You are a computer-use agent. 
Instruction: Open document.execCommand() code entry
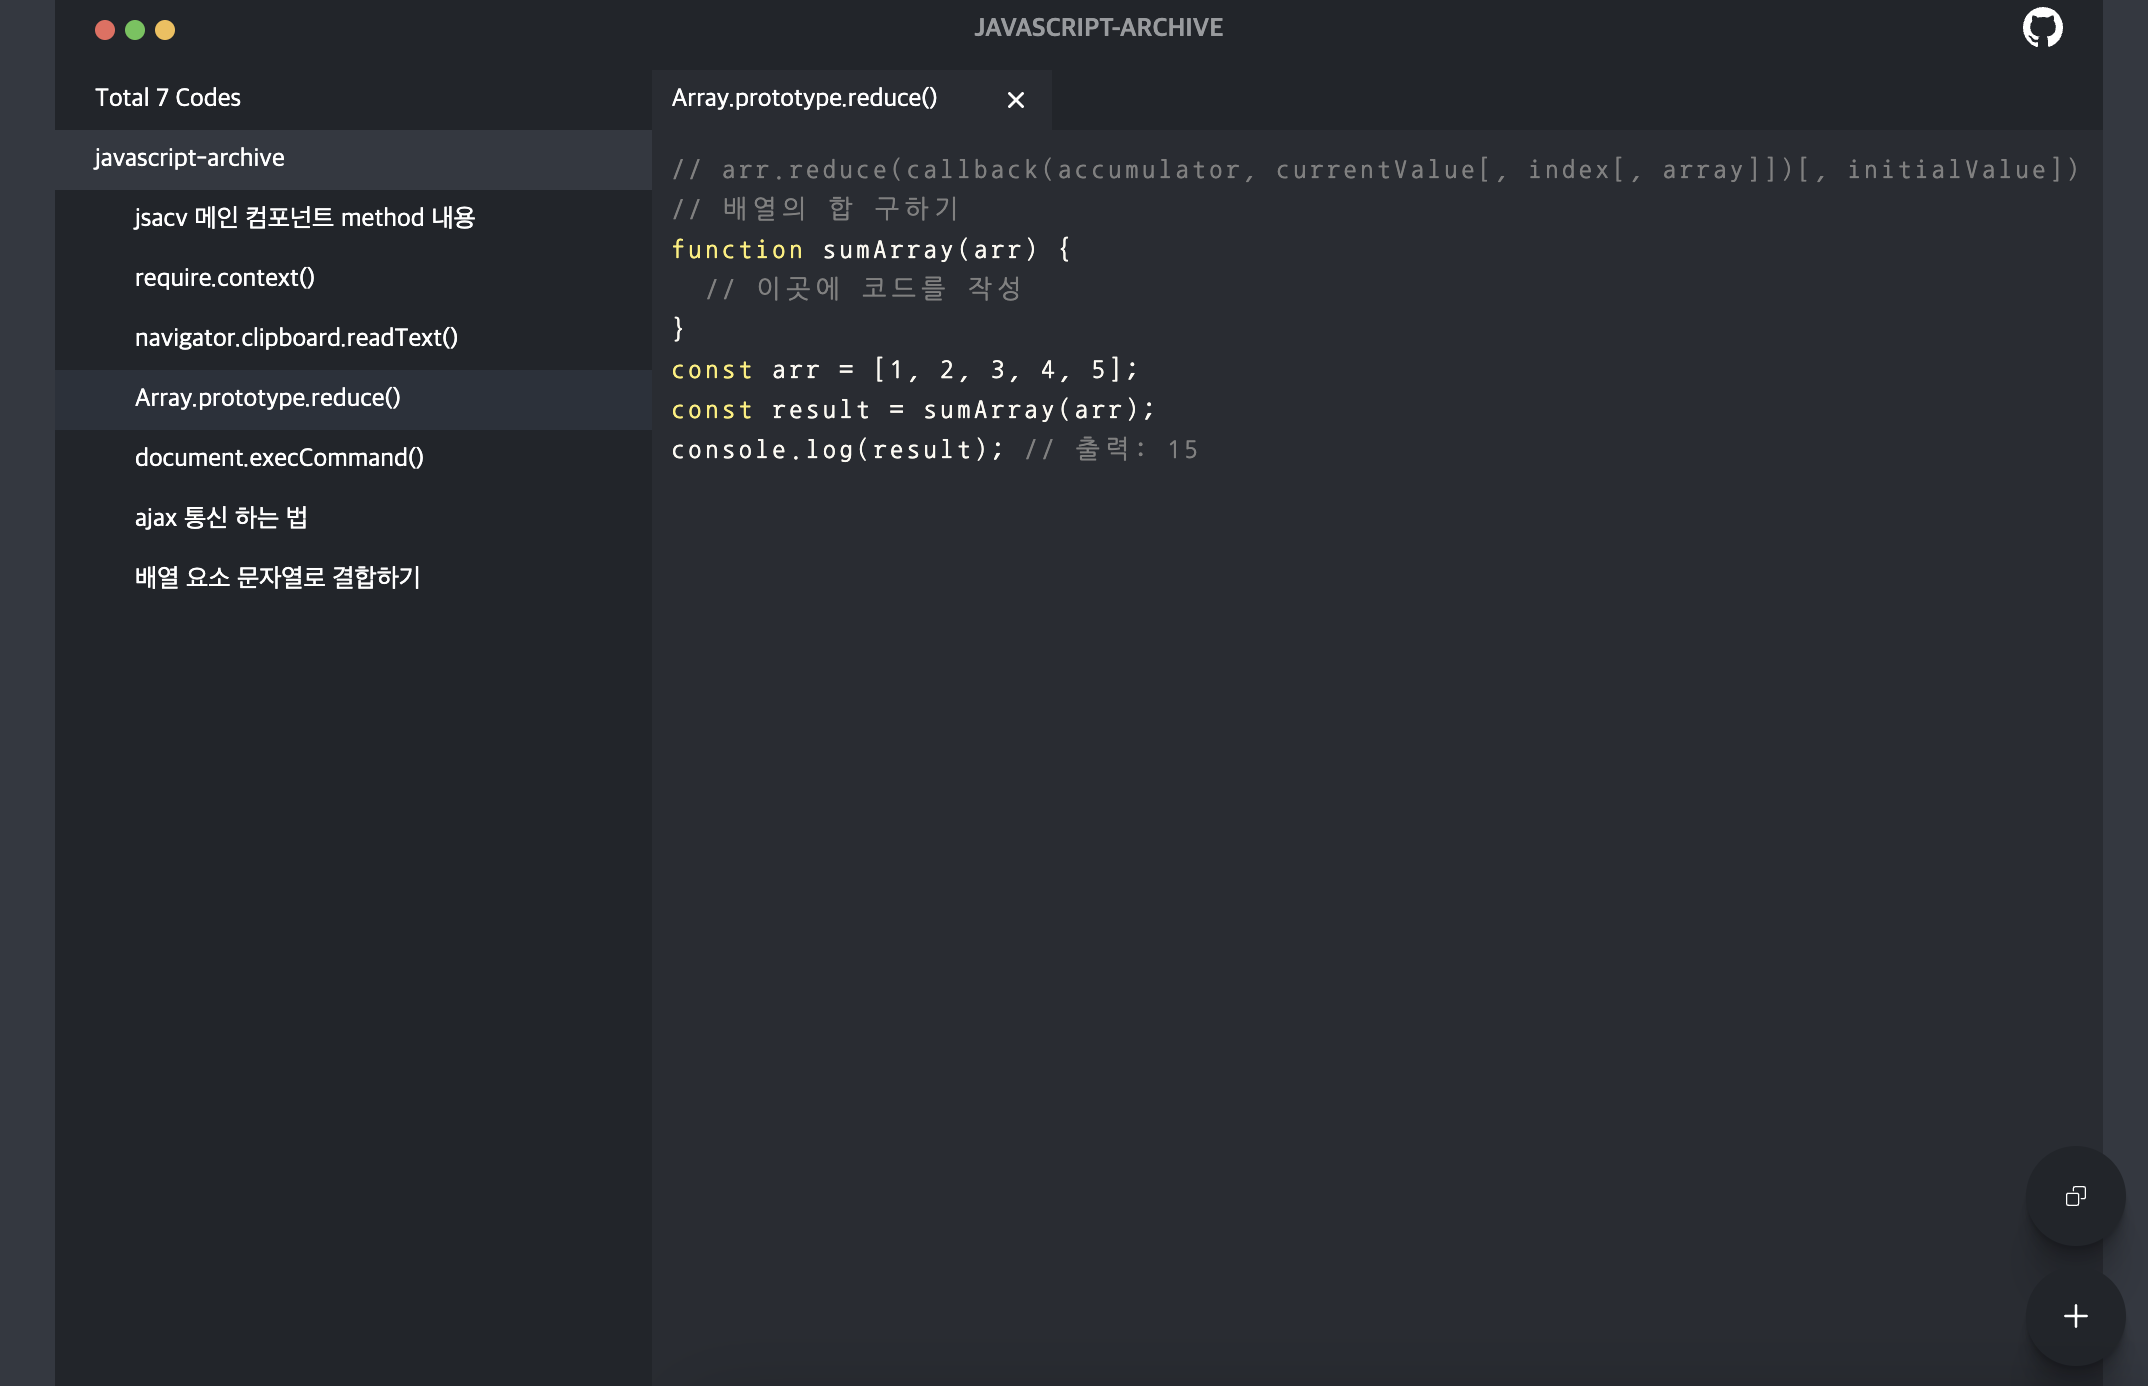279,458
